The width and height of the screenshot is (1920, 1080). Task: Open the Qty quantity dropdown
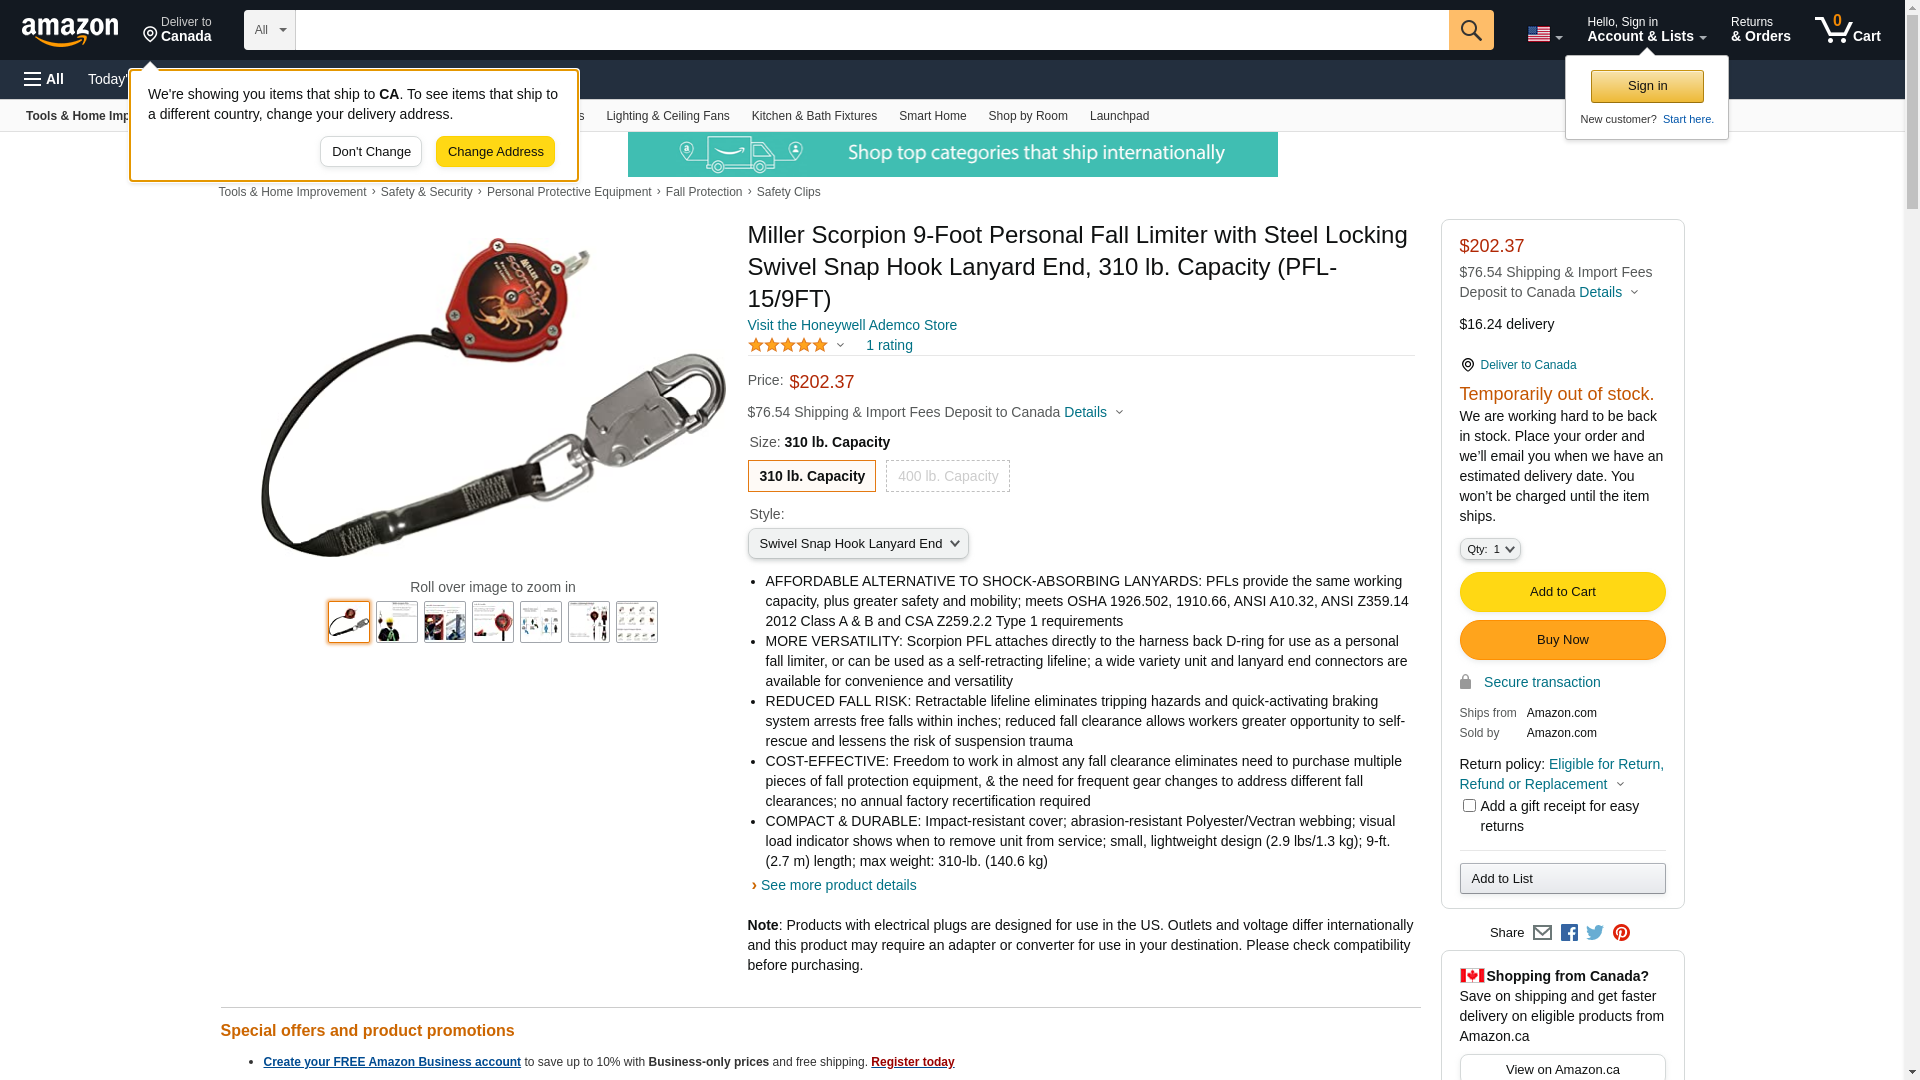click(1489, 549)
